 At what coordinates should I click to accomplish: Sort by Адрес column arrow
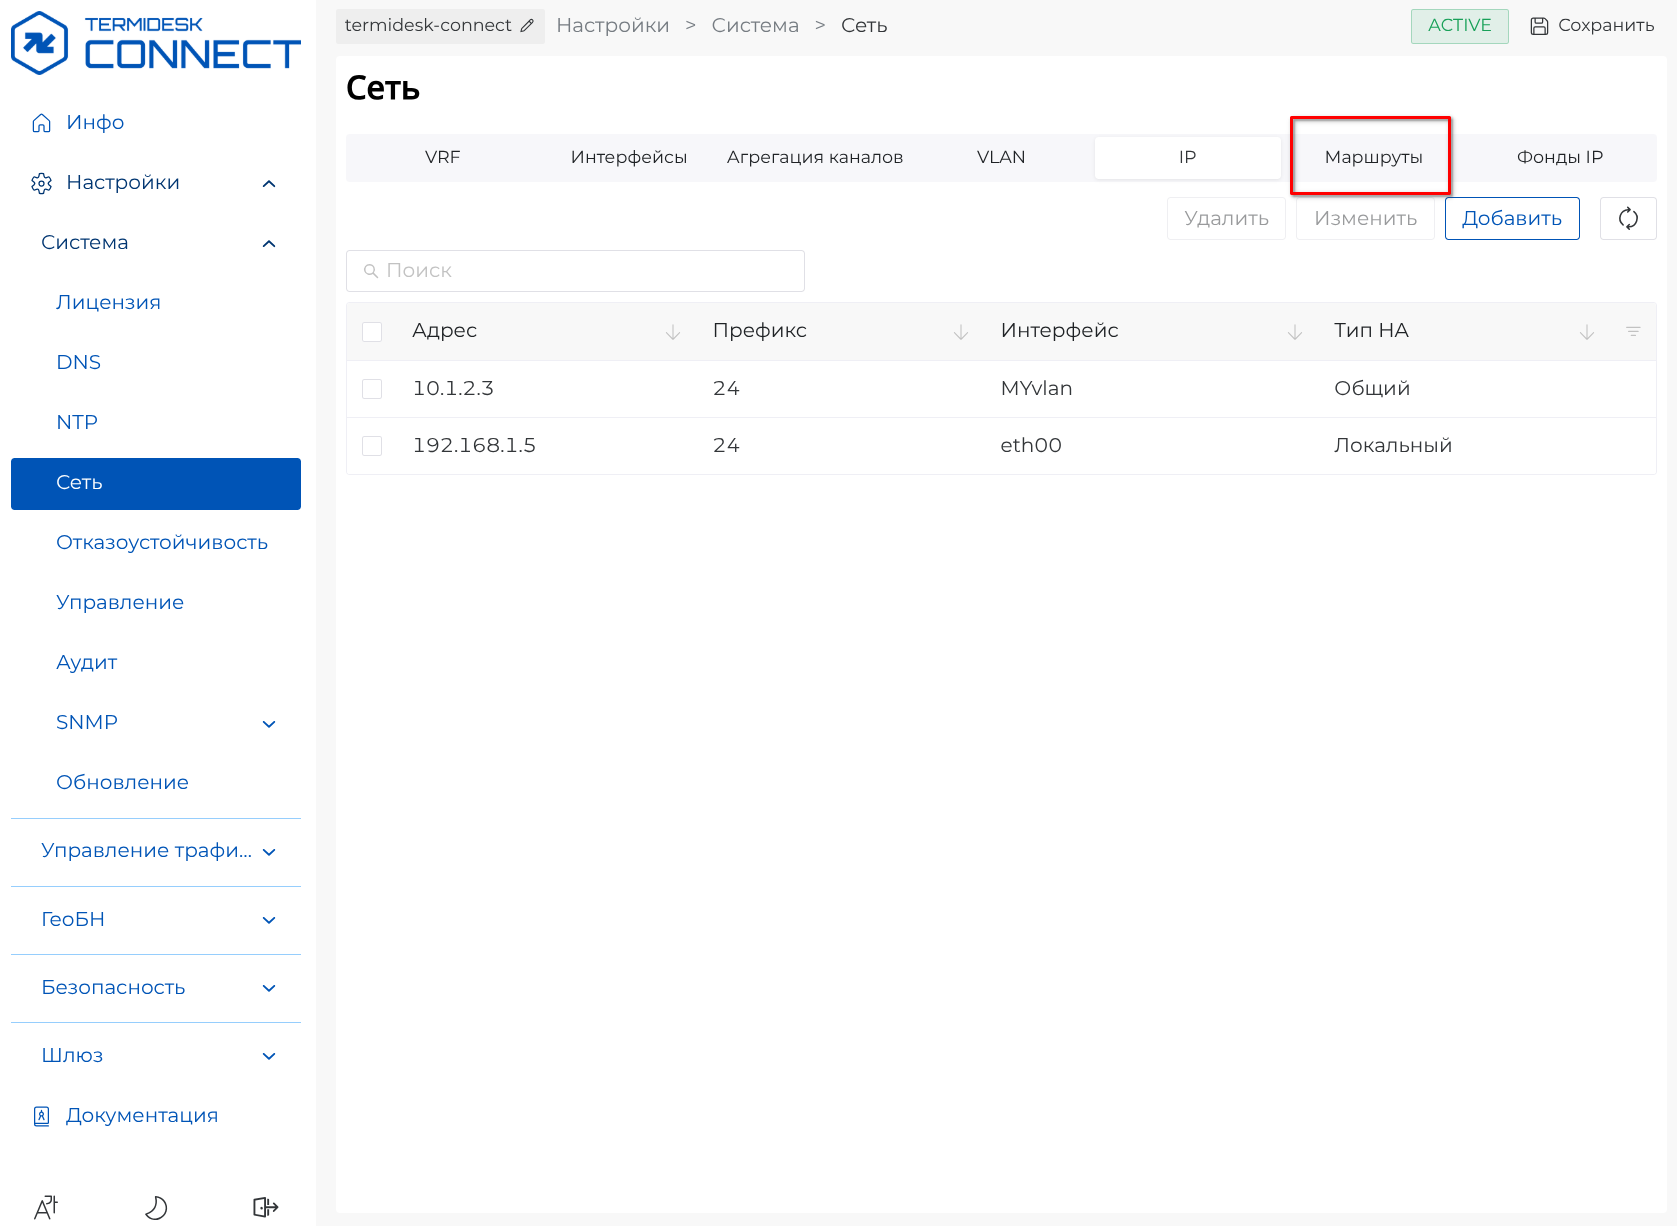coord(673,332)
